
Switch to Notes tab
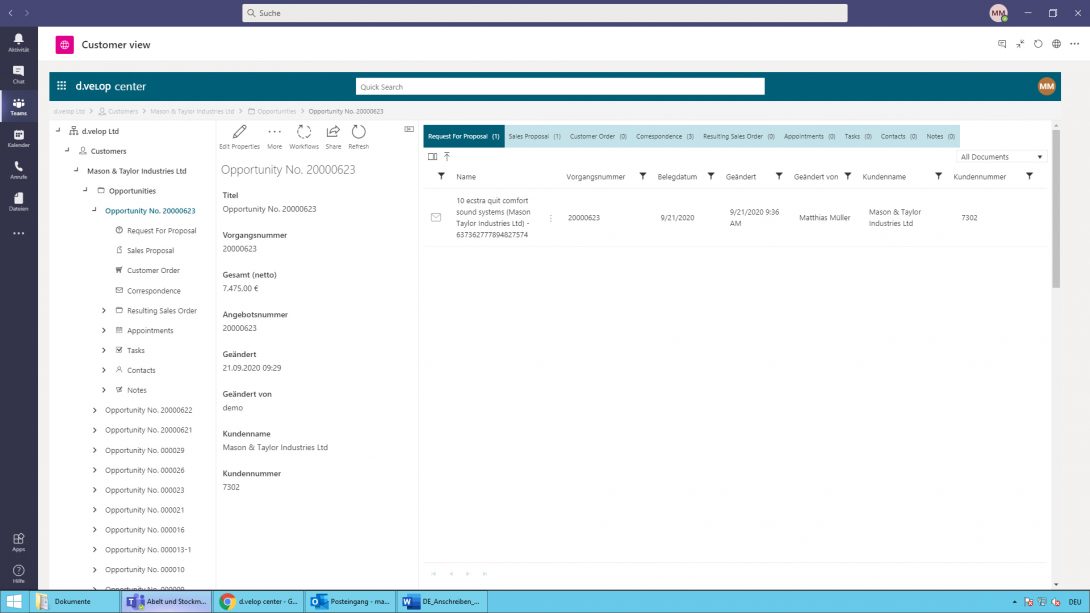tap(941, 136)
